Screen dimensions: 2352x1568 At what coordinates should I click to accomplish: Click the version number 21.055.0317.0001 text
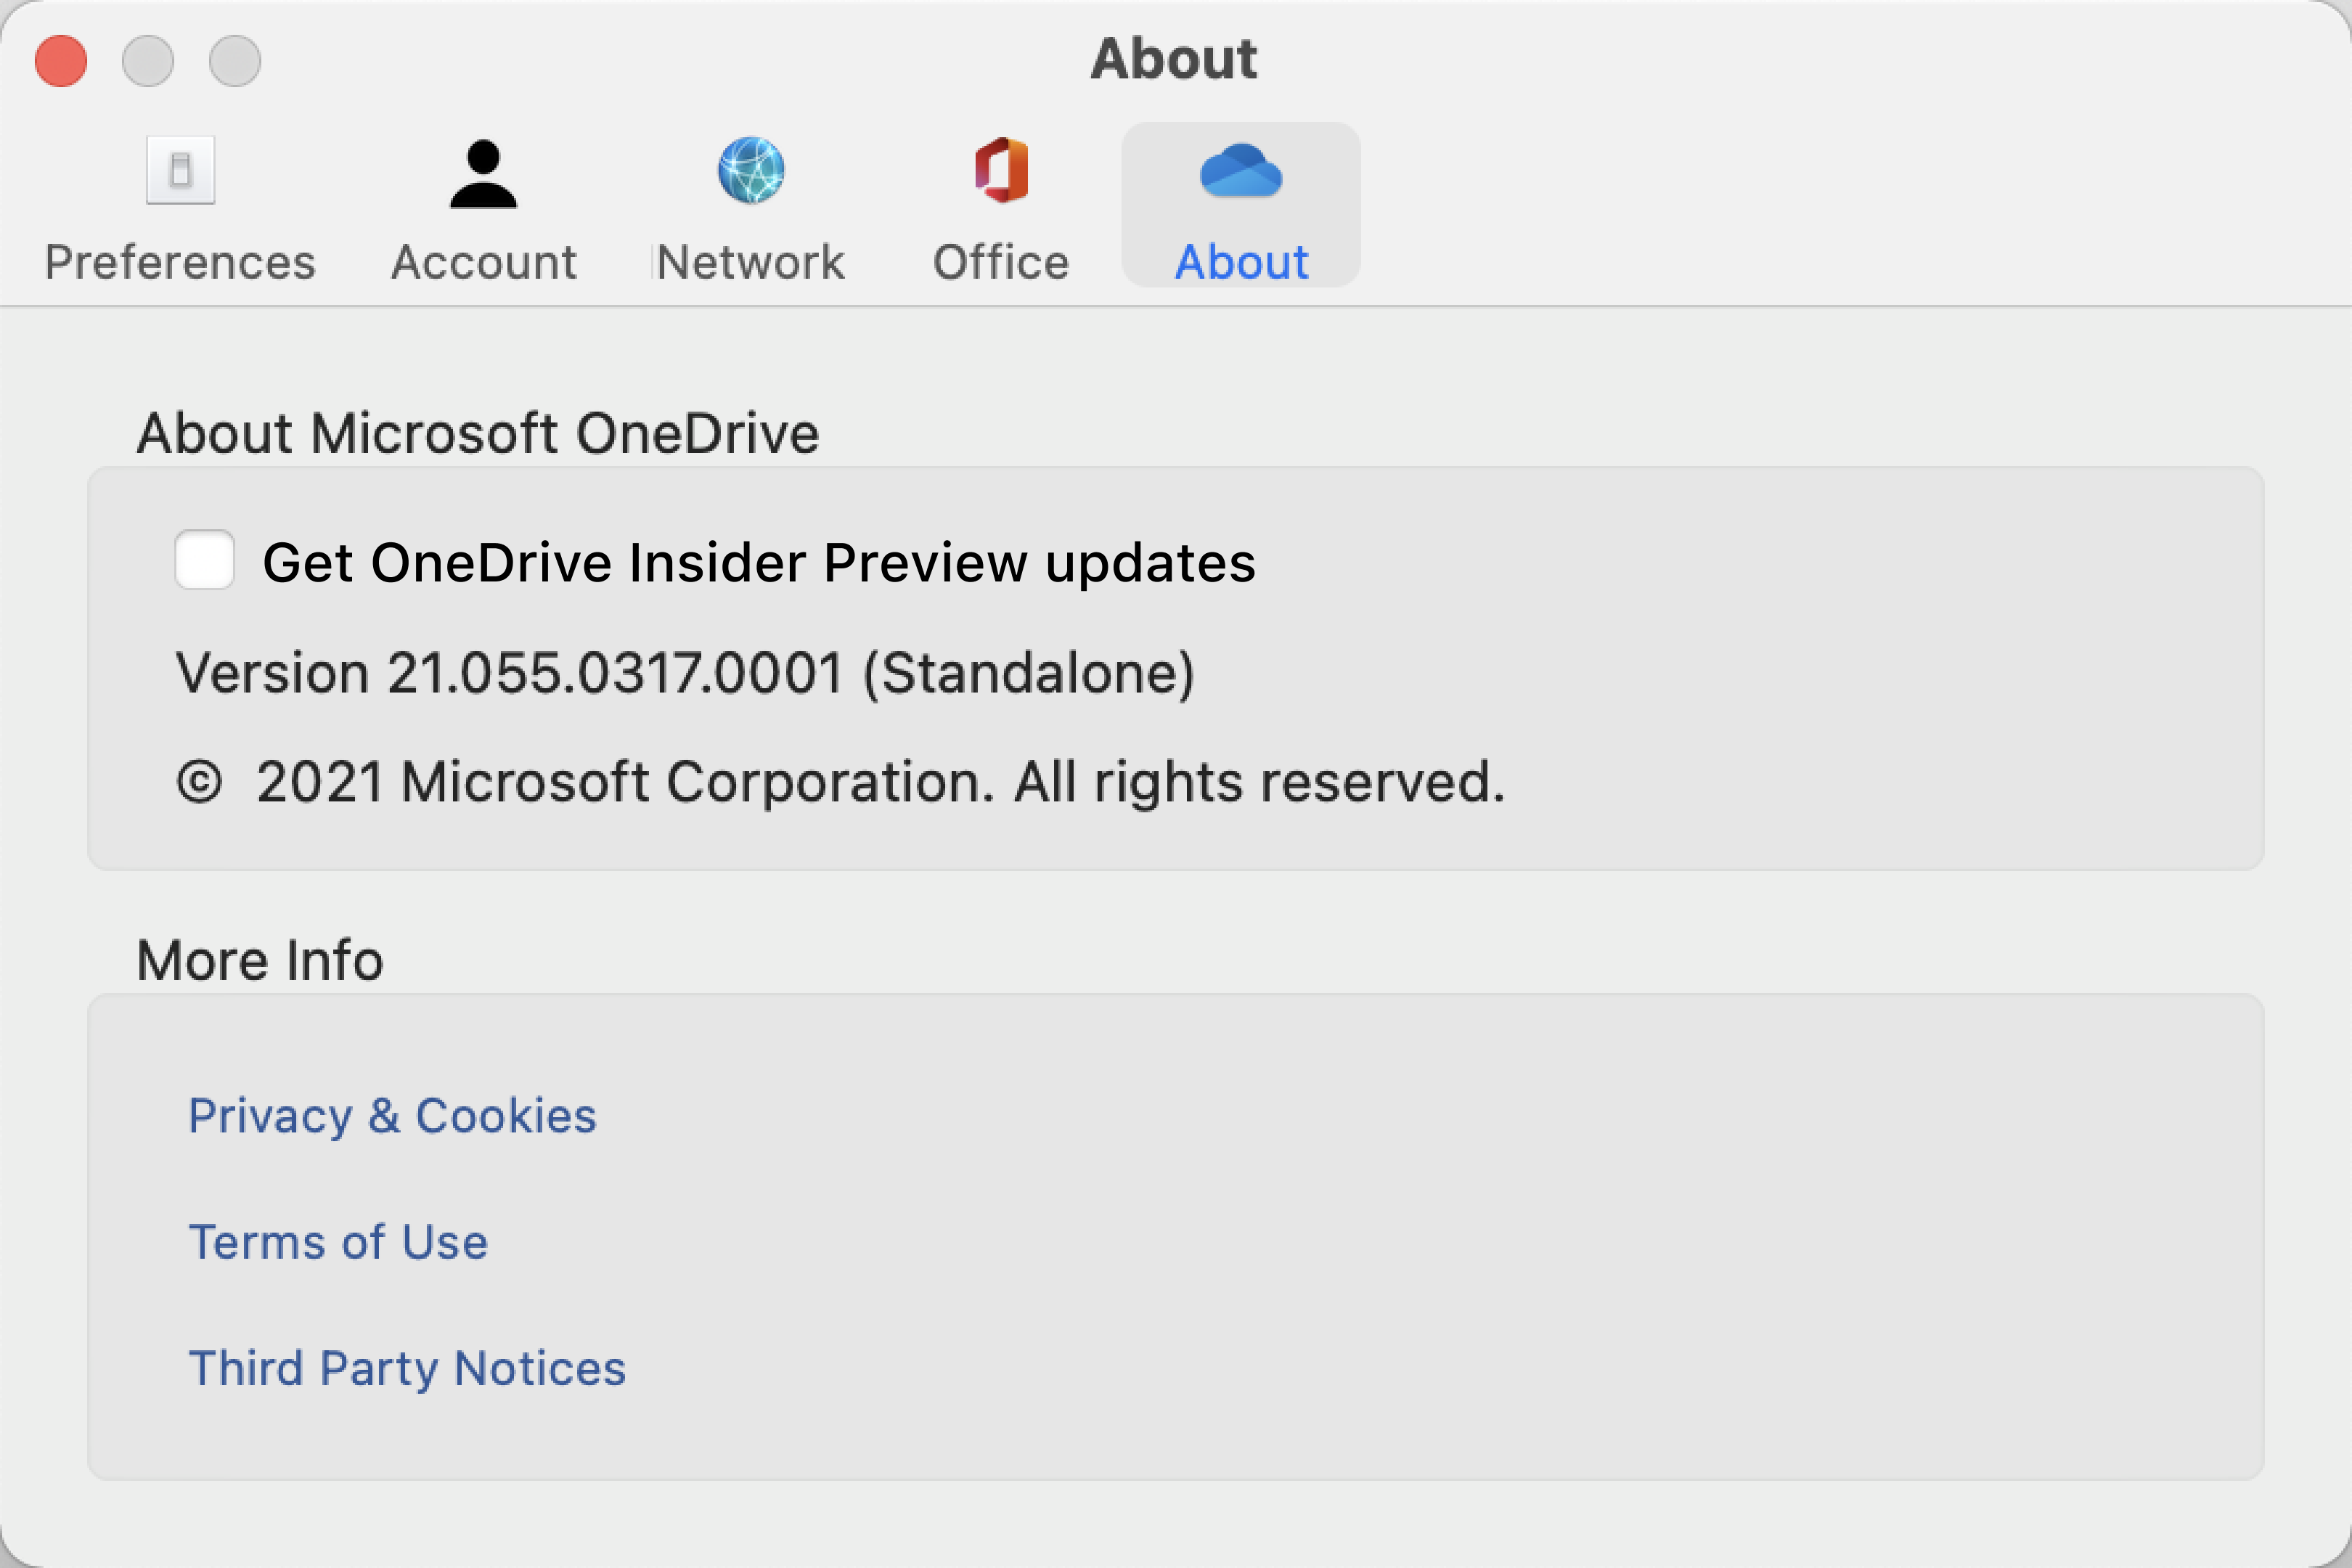pyautogui.click(x=615, y=673)
